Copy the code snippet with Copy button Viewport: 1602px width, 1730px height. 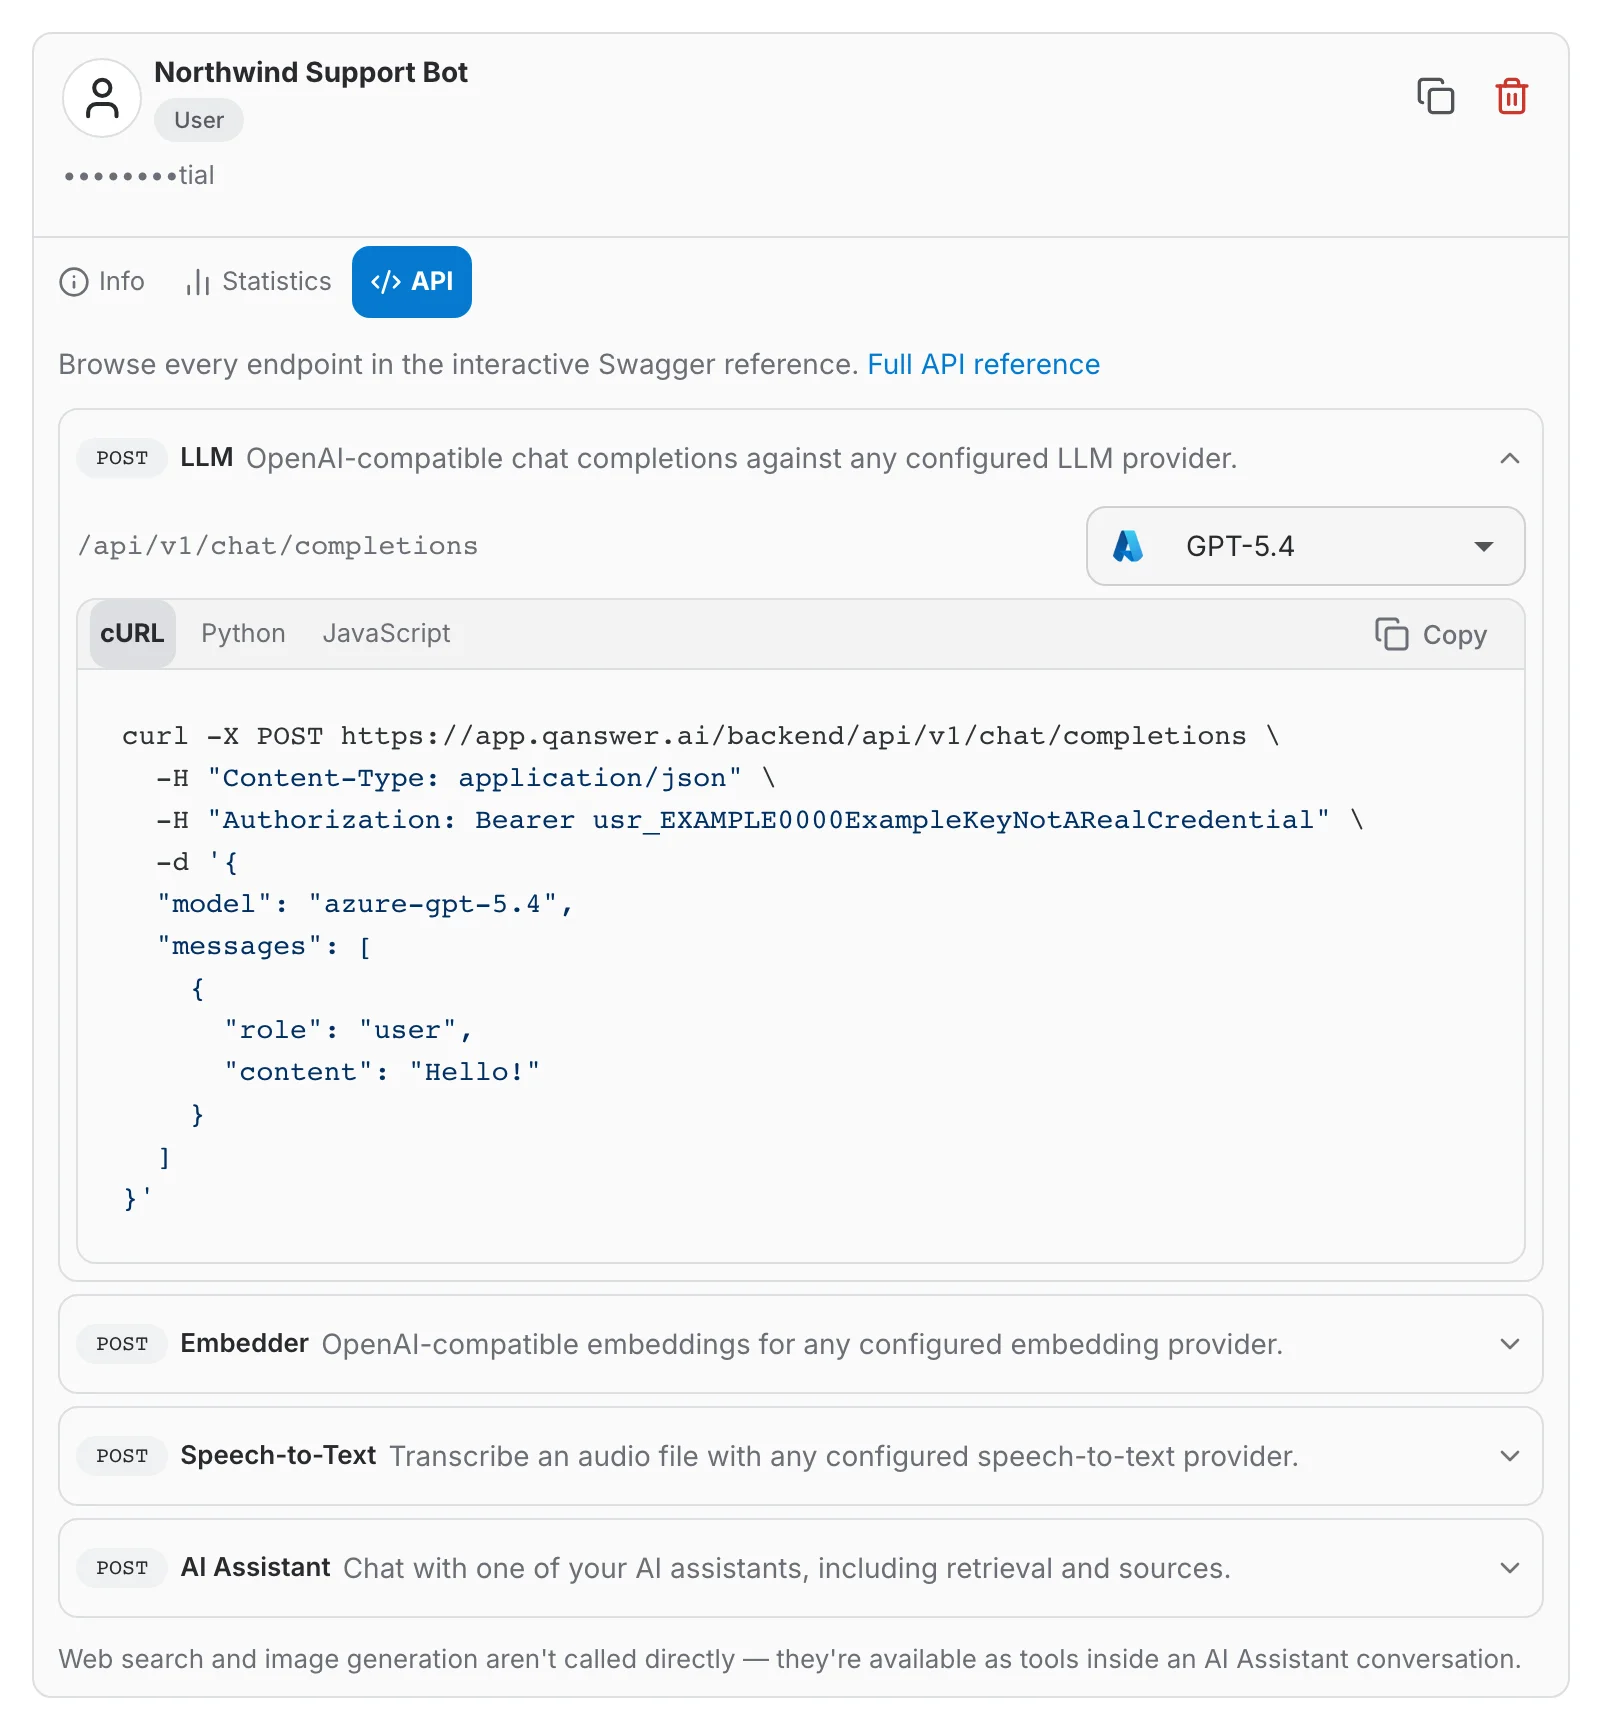(1431, 635)
